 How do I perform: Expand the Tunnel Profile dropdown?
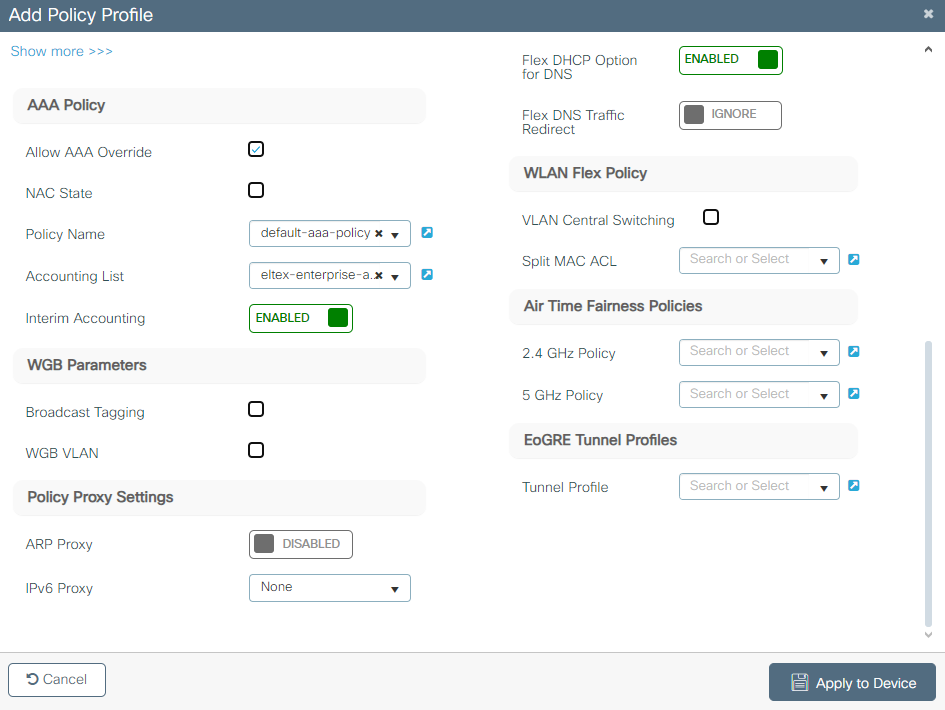tap(758, 487)
